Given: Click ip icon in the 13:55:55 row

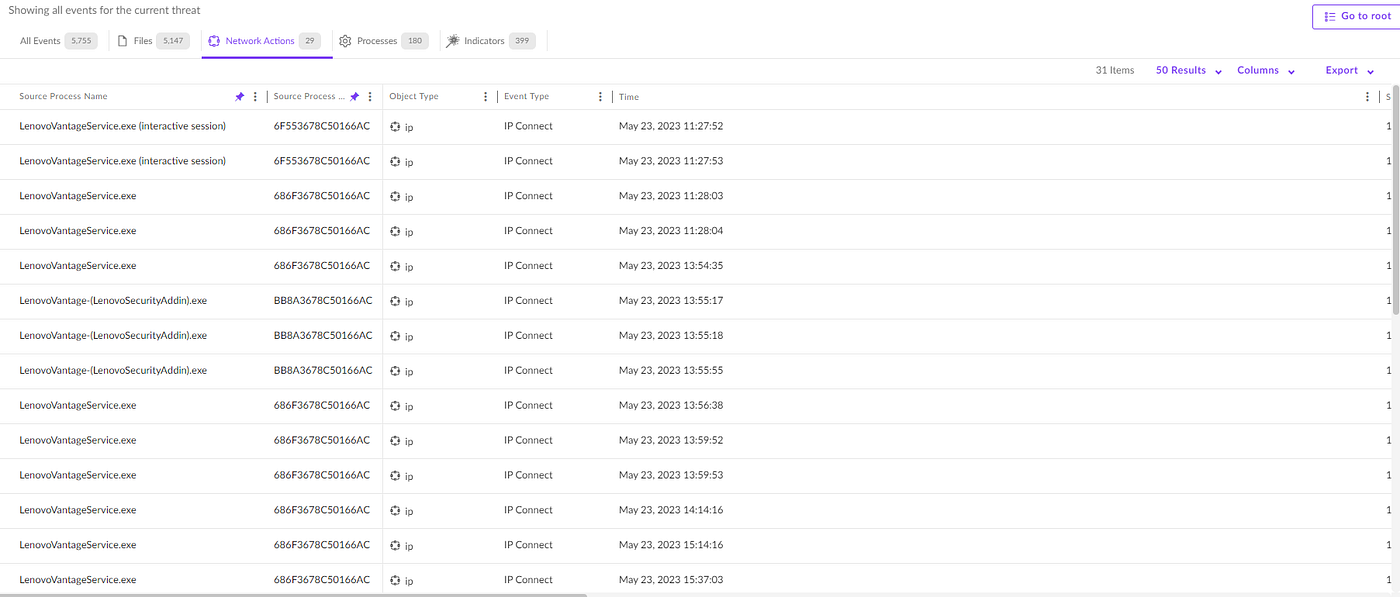Looking at the screenshot, I should point(395,371).
